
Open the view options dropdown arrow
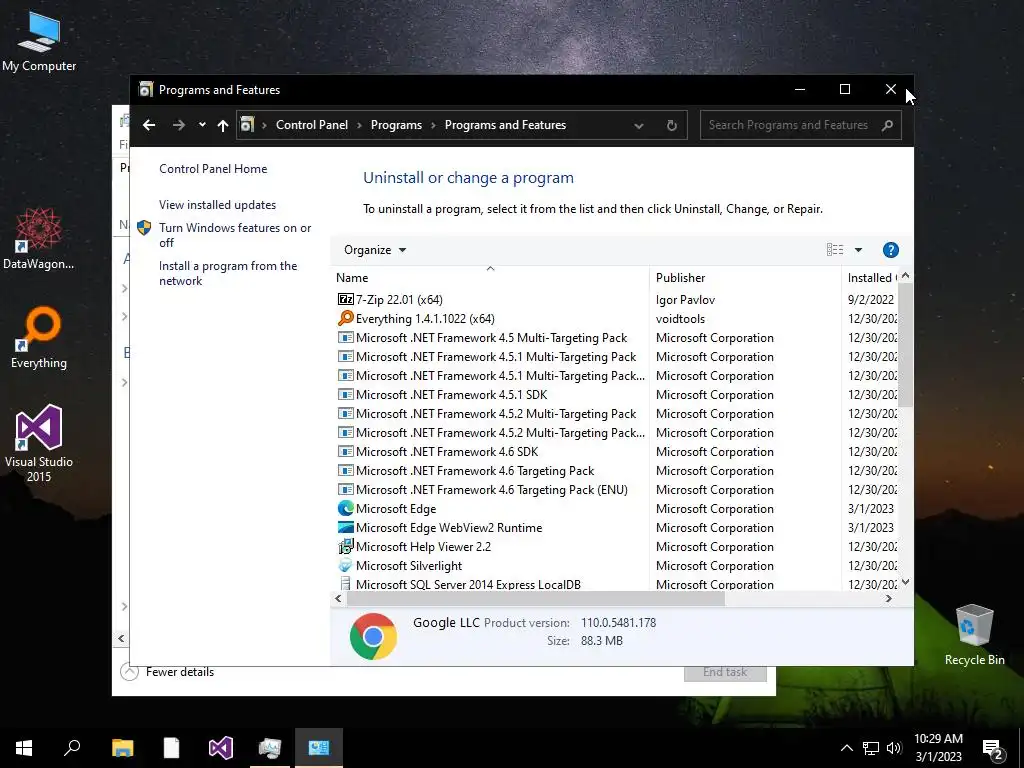tap(858, 250)
